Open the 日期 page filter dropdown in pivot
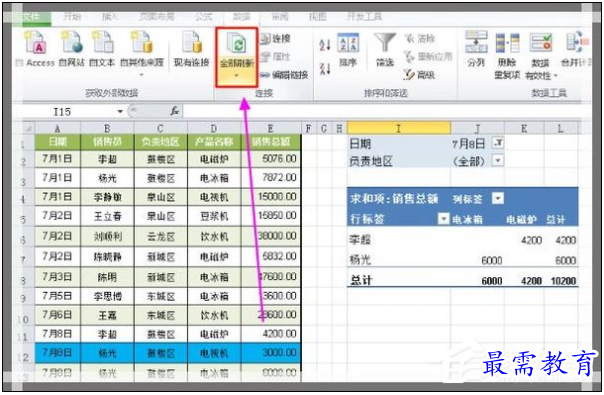This screenshot has width=604, height=395. click(498, 143)
